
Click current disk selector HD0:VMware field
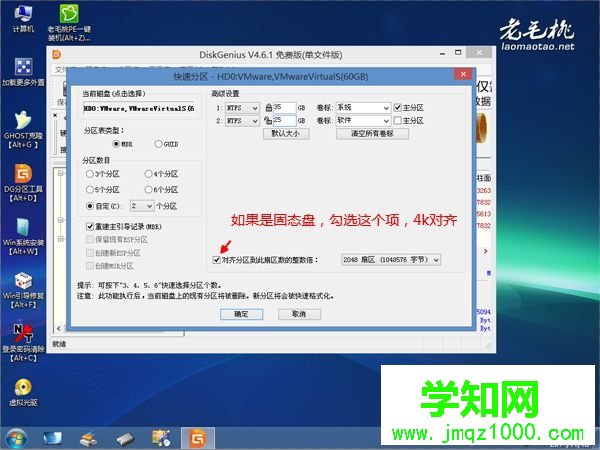(x=140, y=109)
